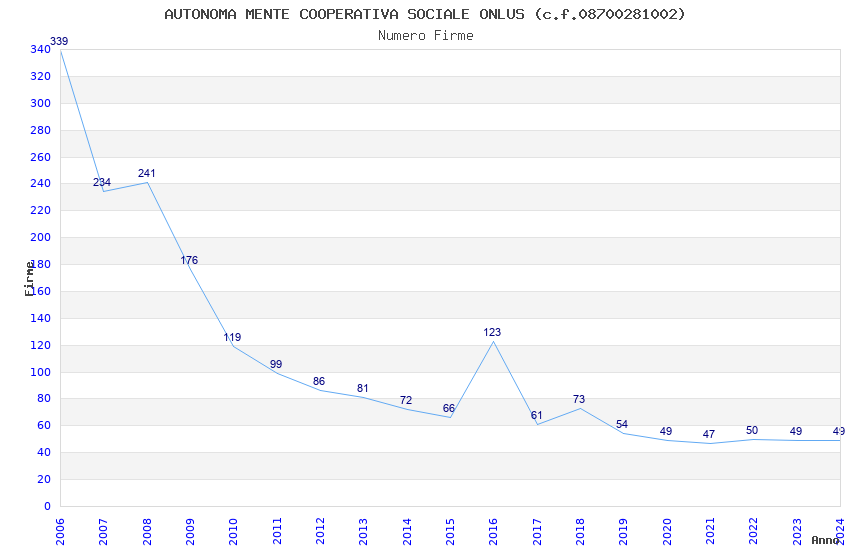Click the data label 66
Viewport: 850px width, 550px height.
click(x=449, y=409)
